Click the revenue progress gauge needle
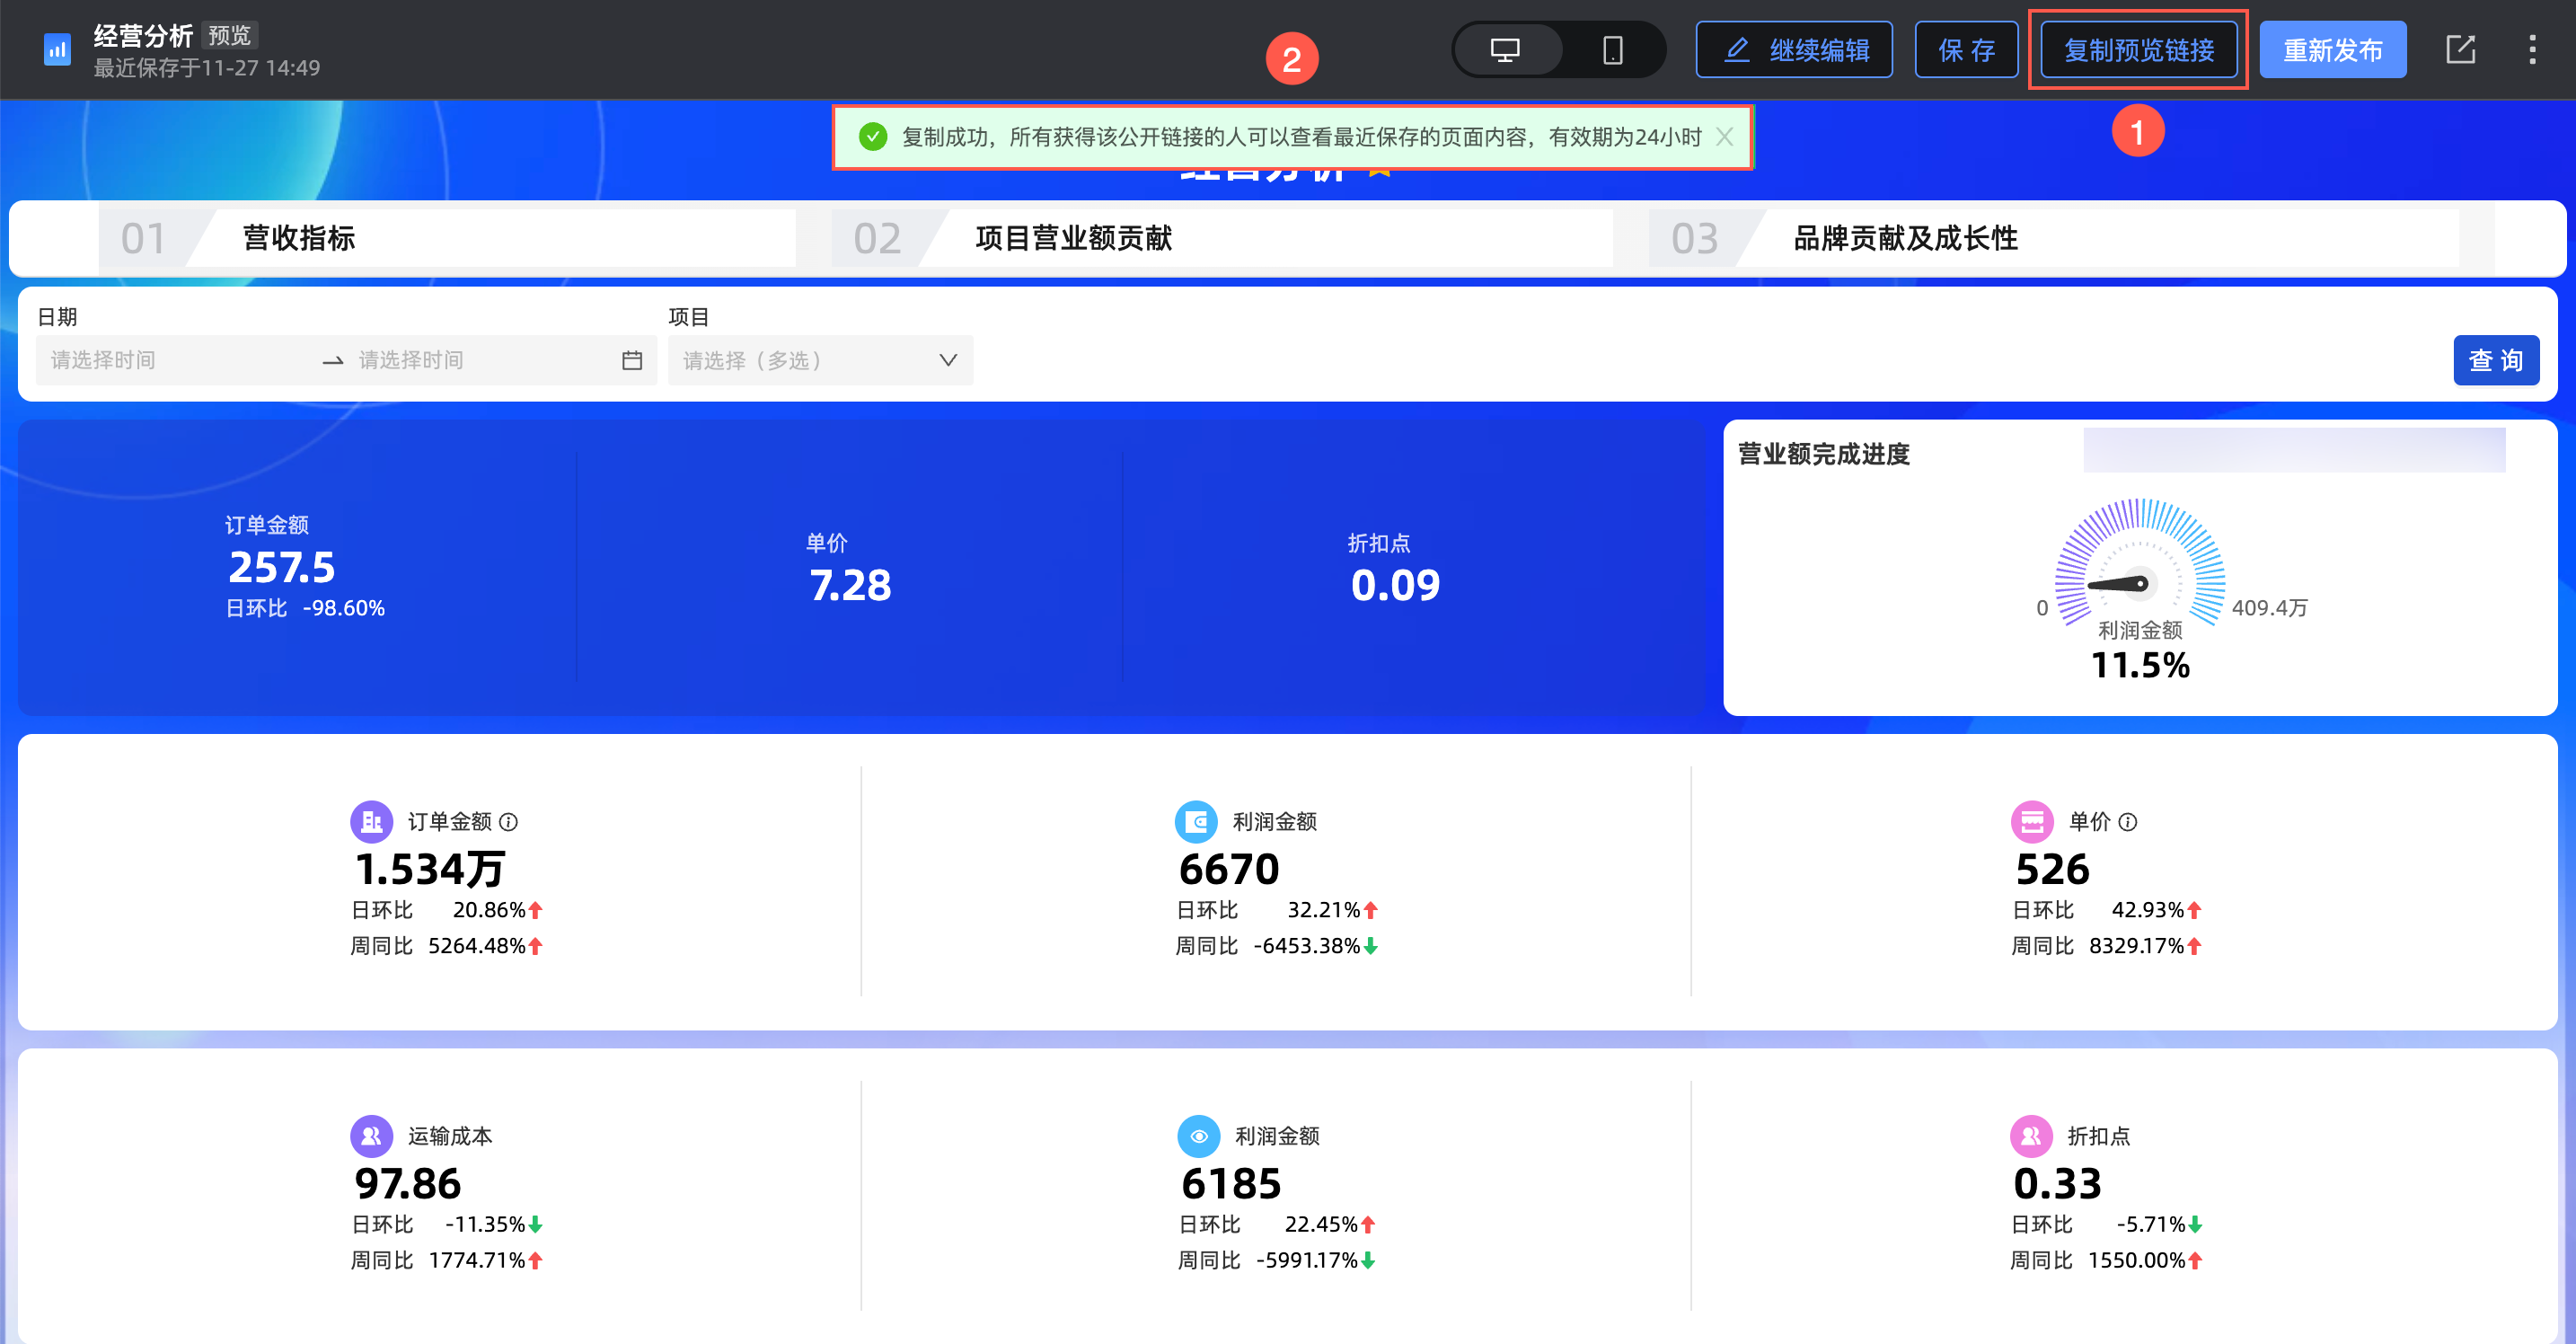This screenshot has width=2576, height=1344. [2120, 584]
